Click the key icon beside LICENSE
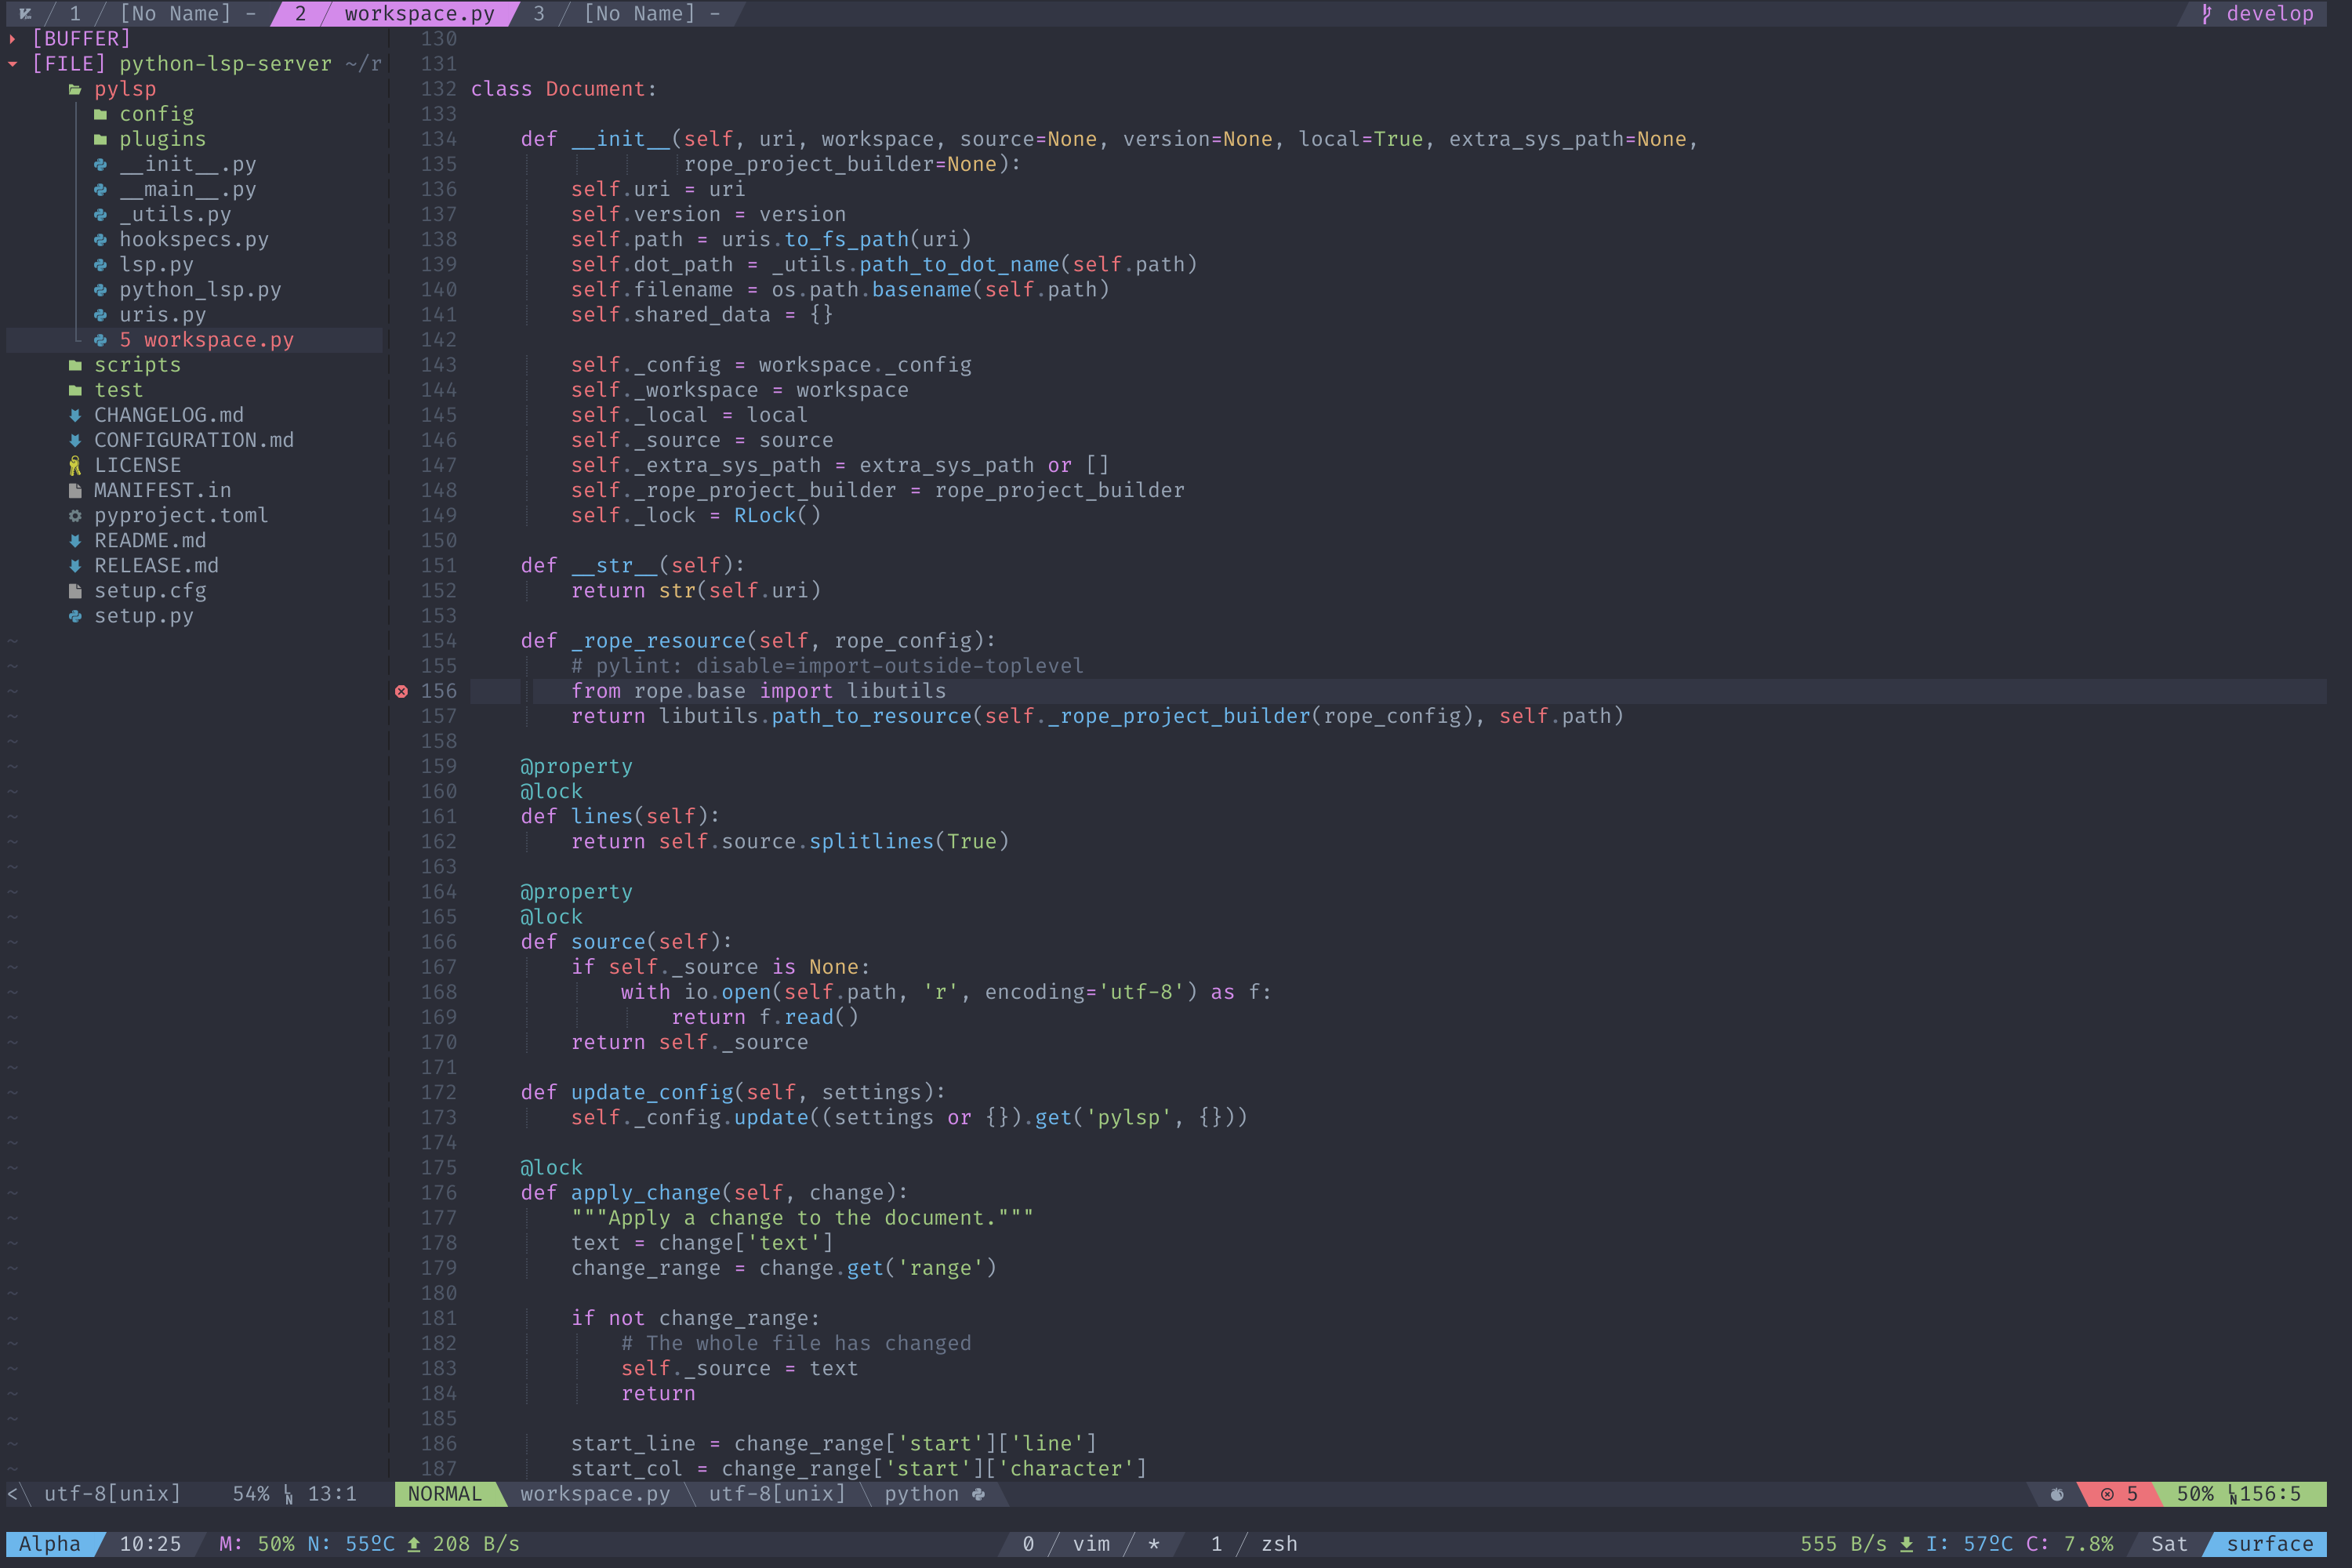 click(x=75, y=466)
